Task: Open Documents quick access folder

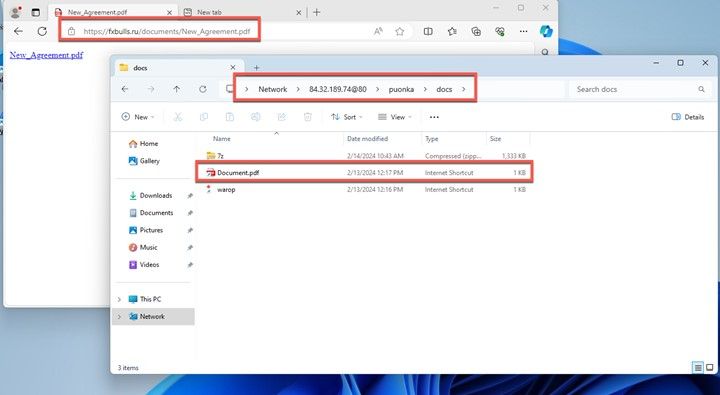Action: [151, 213]
